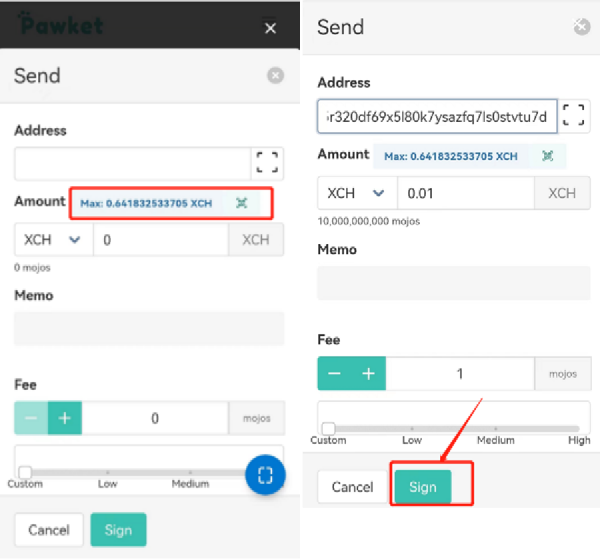Screen dimensions: 600x559
Task: Close the Pawket dark header with the X
Action: click(x=270, y=28)
